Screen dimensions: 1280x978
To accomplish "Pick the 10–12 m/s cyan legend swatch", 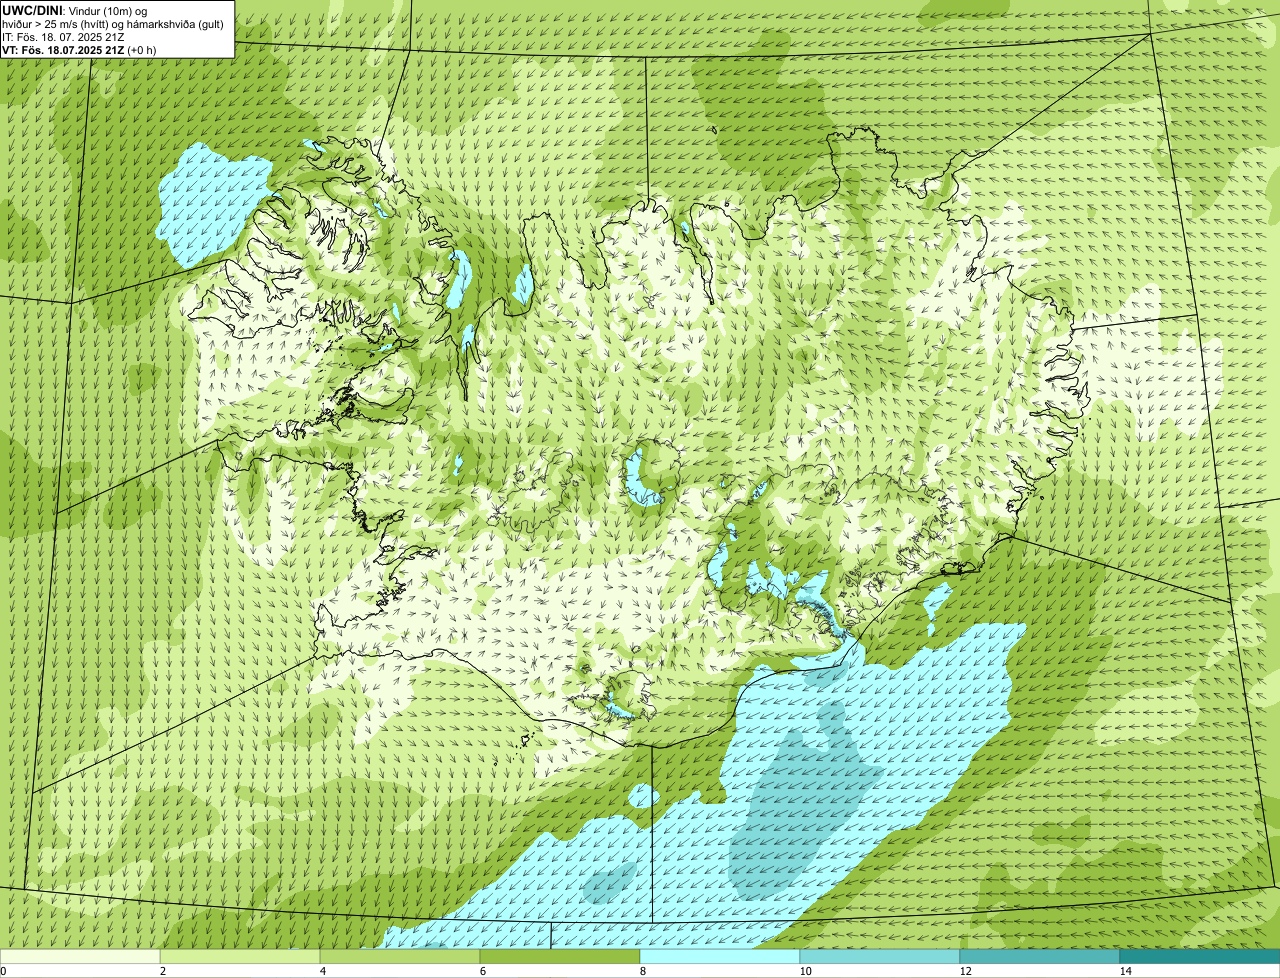I will coord(880,956).
